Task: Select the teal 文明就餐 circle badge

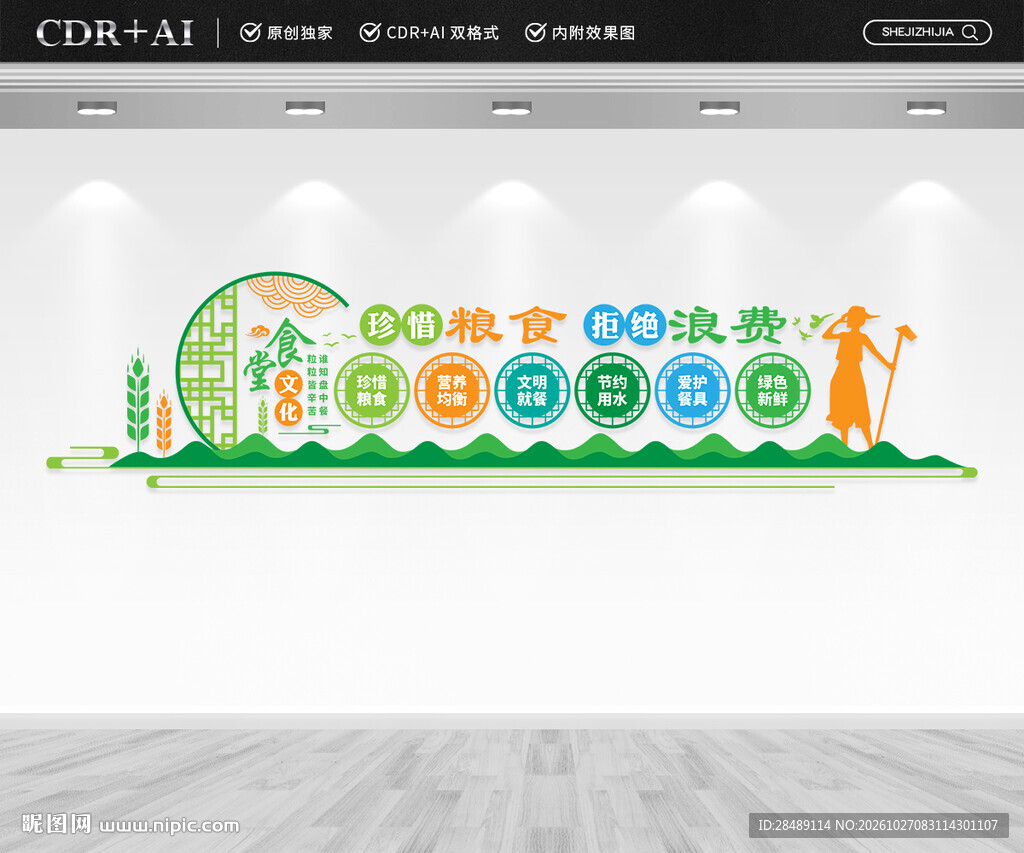Action: tap(532, 390)
